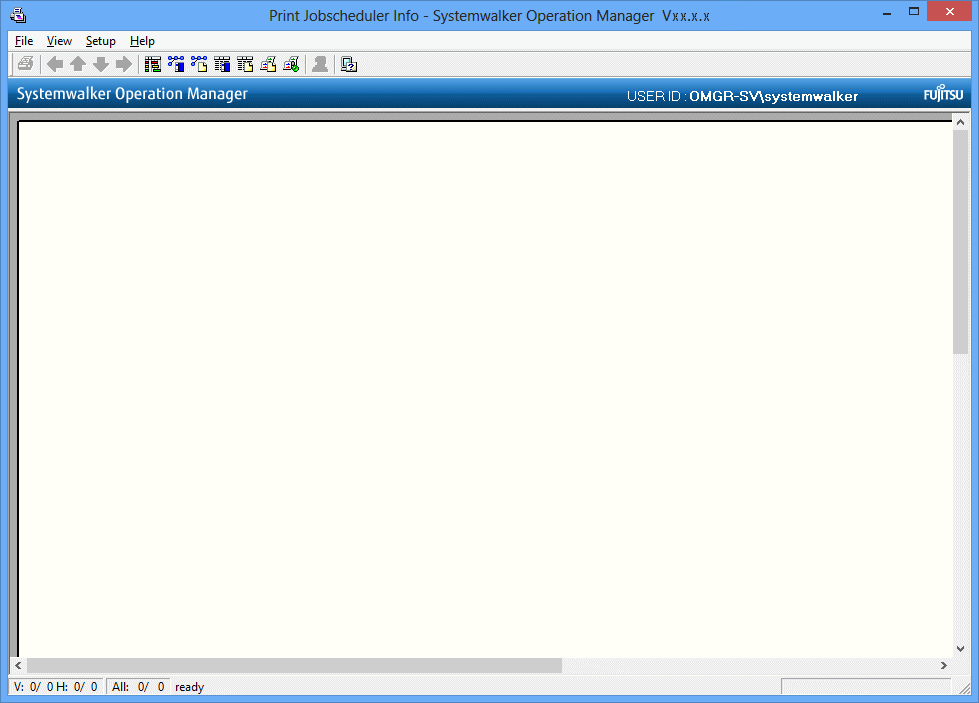Click the right arrow page navigation icon

click(124, 64)
